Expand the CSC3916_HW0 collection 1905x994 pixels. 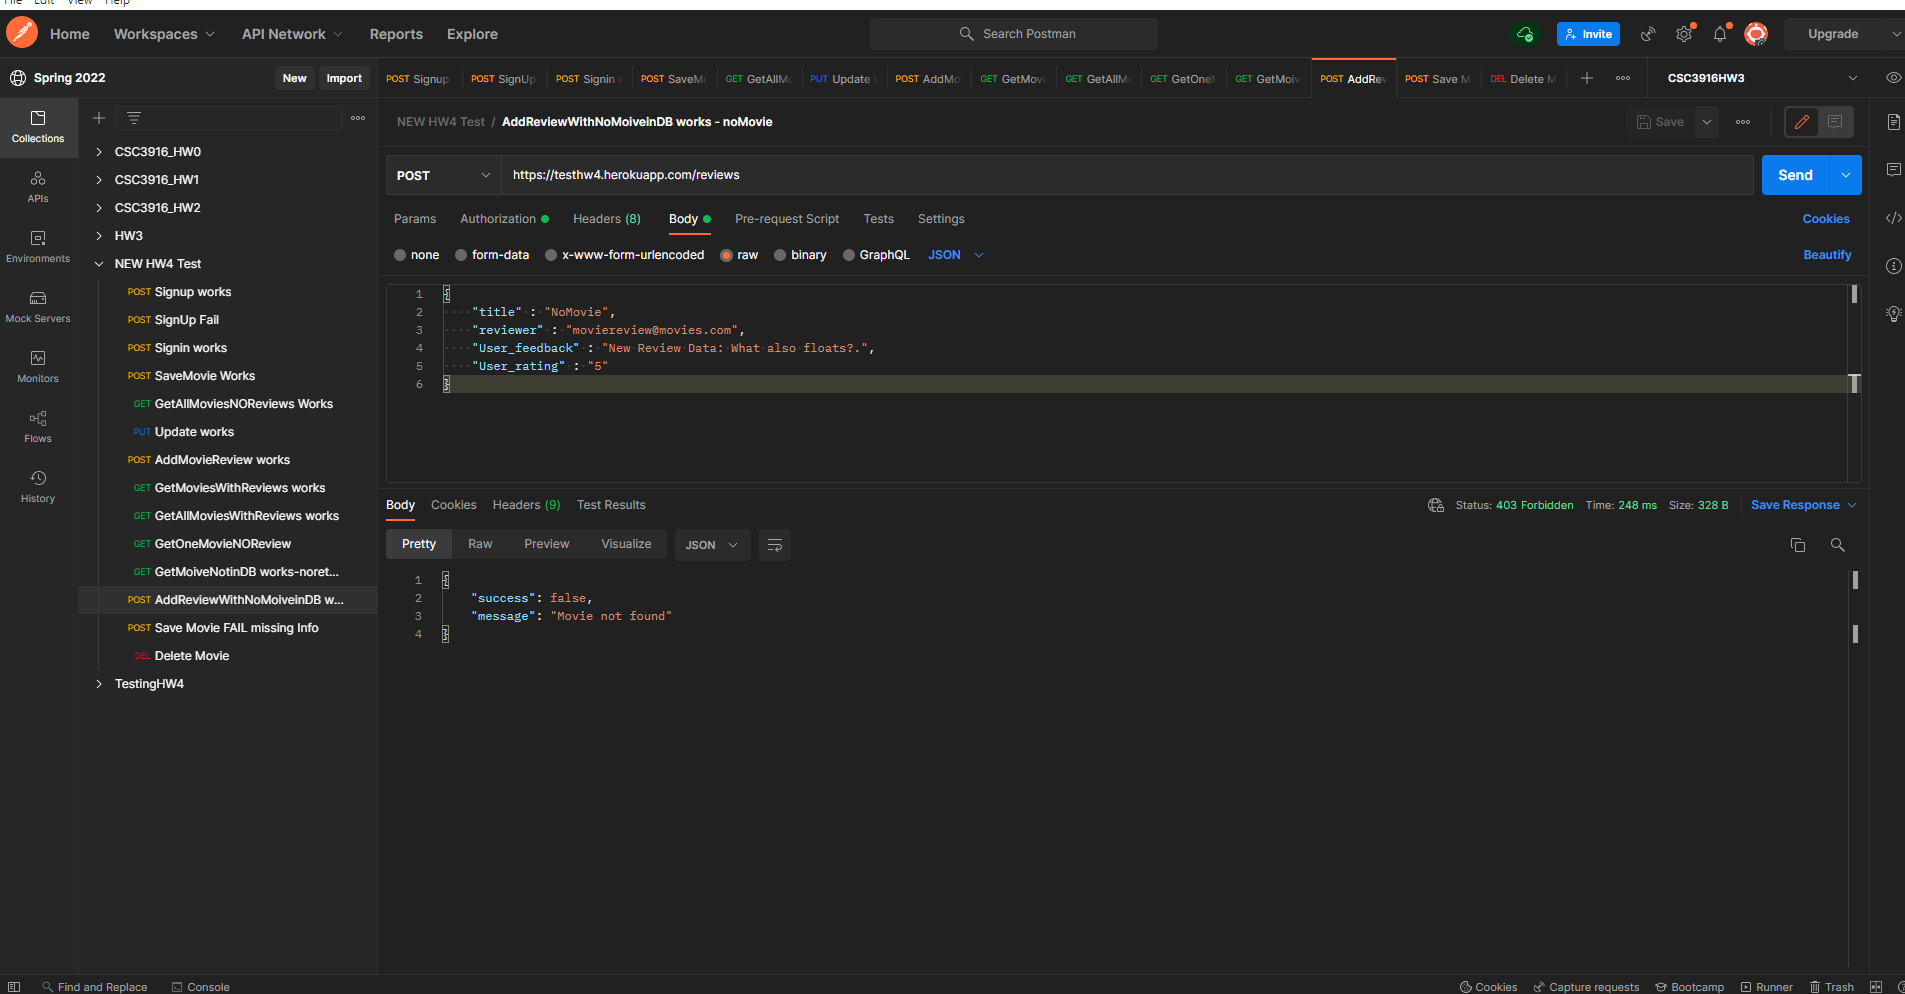(x=98, y=151)
